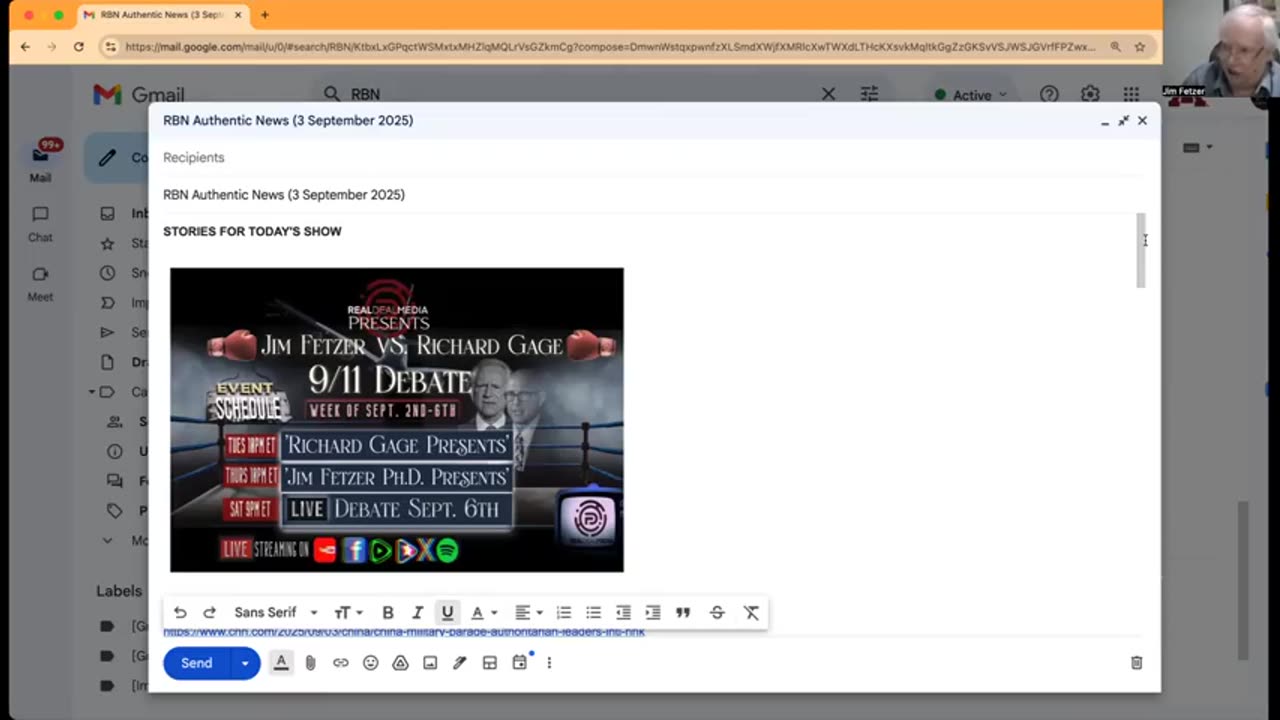
Task: Click the compose window title text
Action: [x=288, y=121]
